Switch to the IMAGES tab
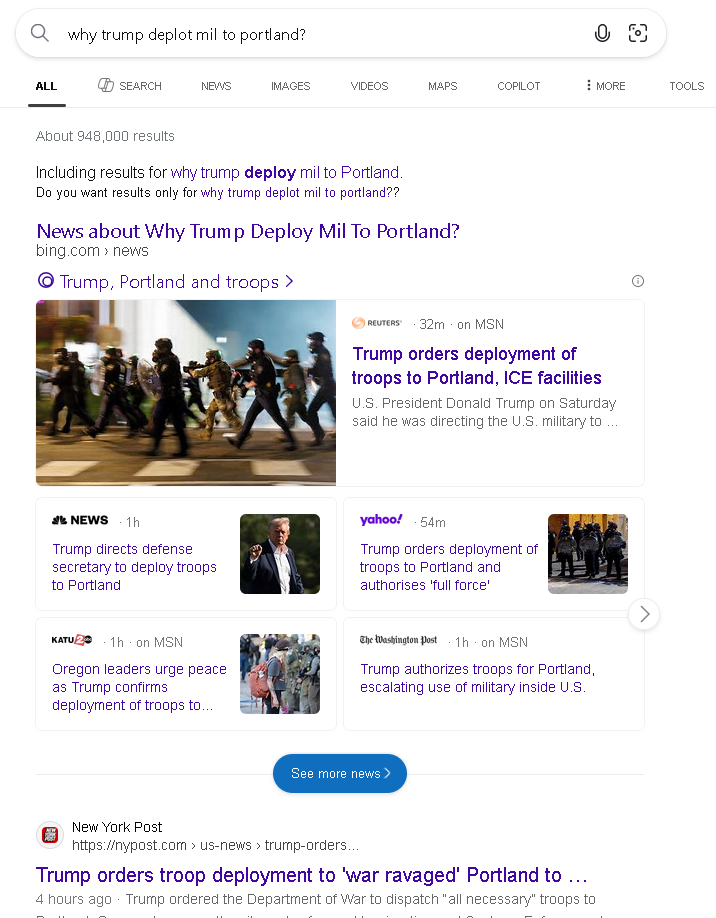This screenshot has height=918, width=716. point(290,86)
